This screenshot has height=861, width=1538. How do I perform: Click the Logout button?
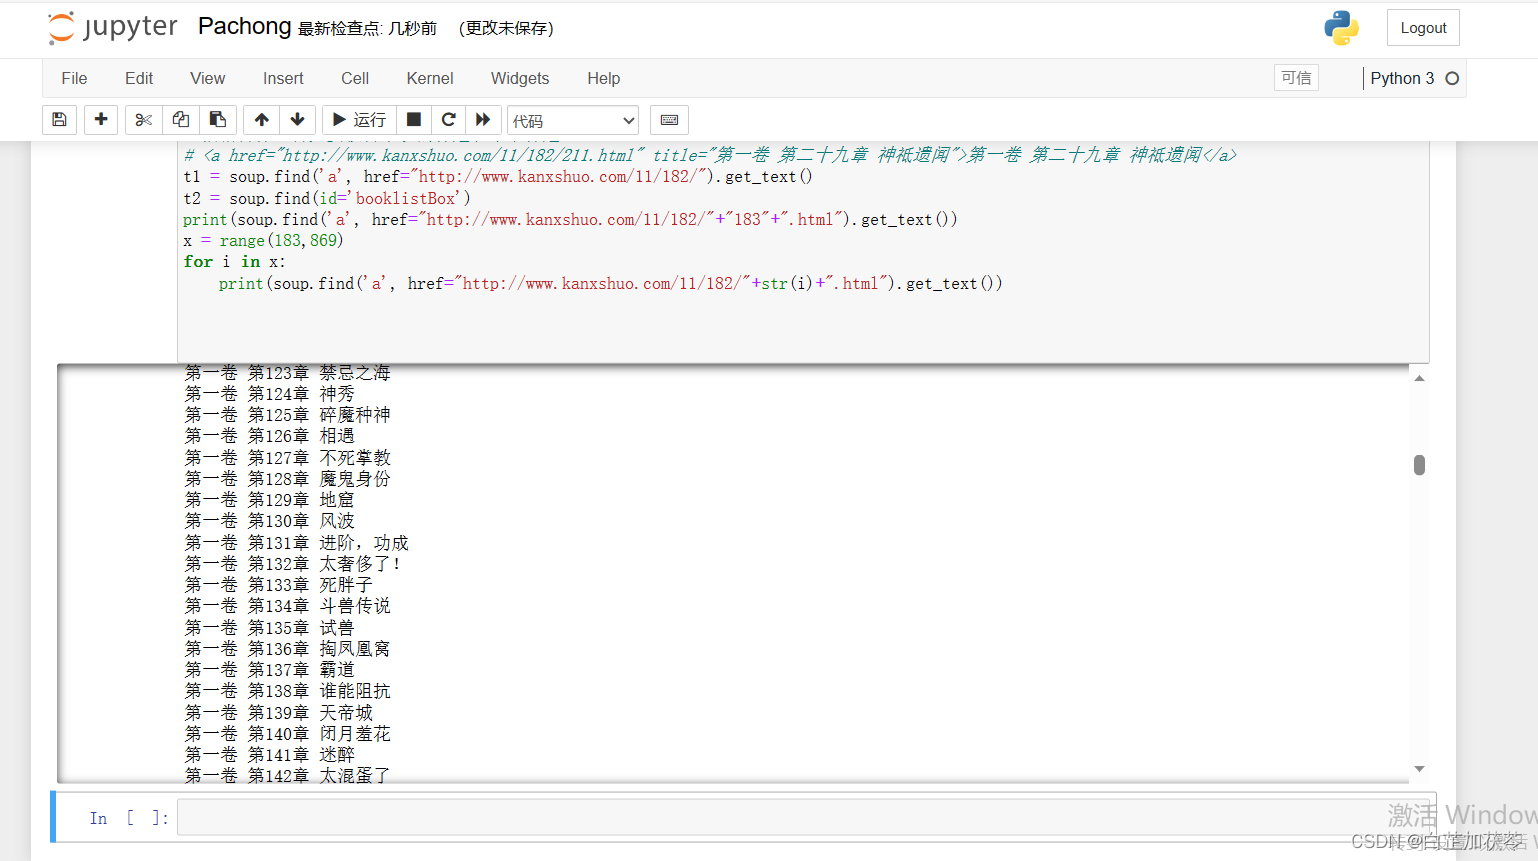click(x=1423, y=28)
